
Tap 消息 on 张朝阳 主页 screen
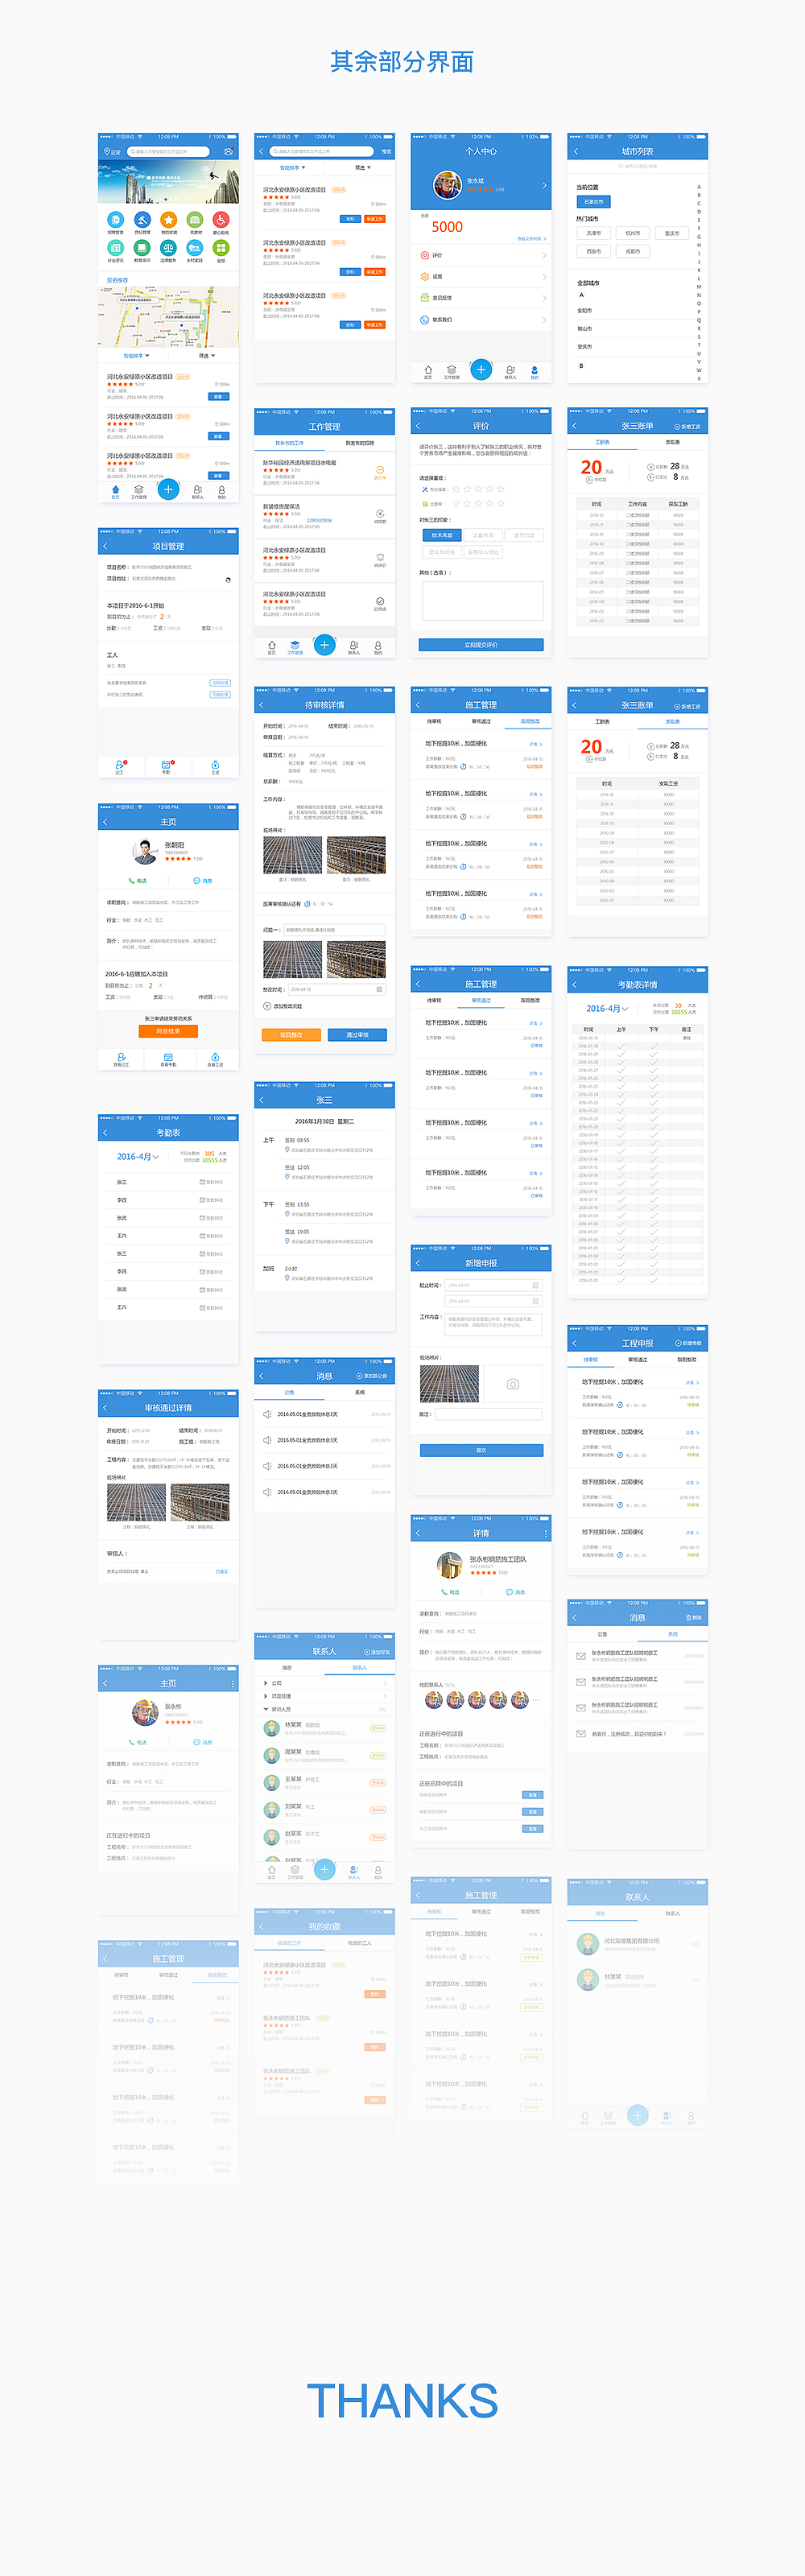coord(203,881)
